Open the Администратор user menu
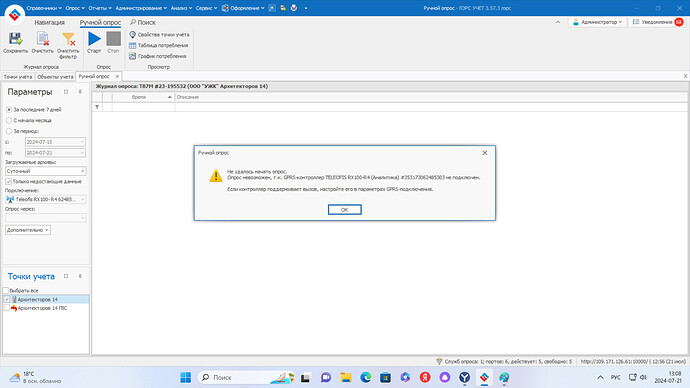 click(597, 22)
